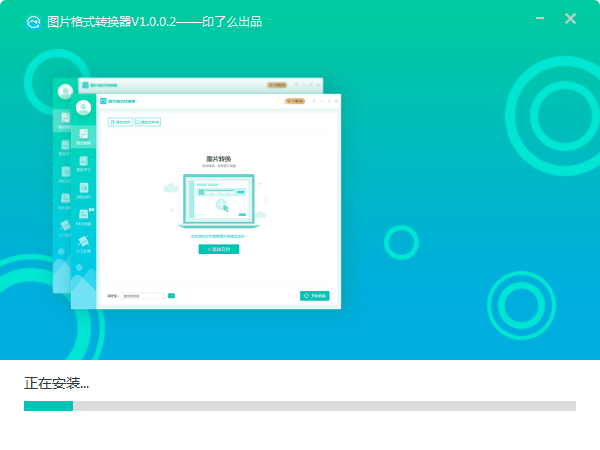600x450 pixels.
Task: Click the 添加文件 button at the preview's top left
Action: 119,122
